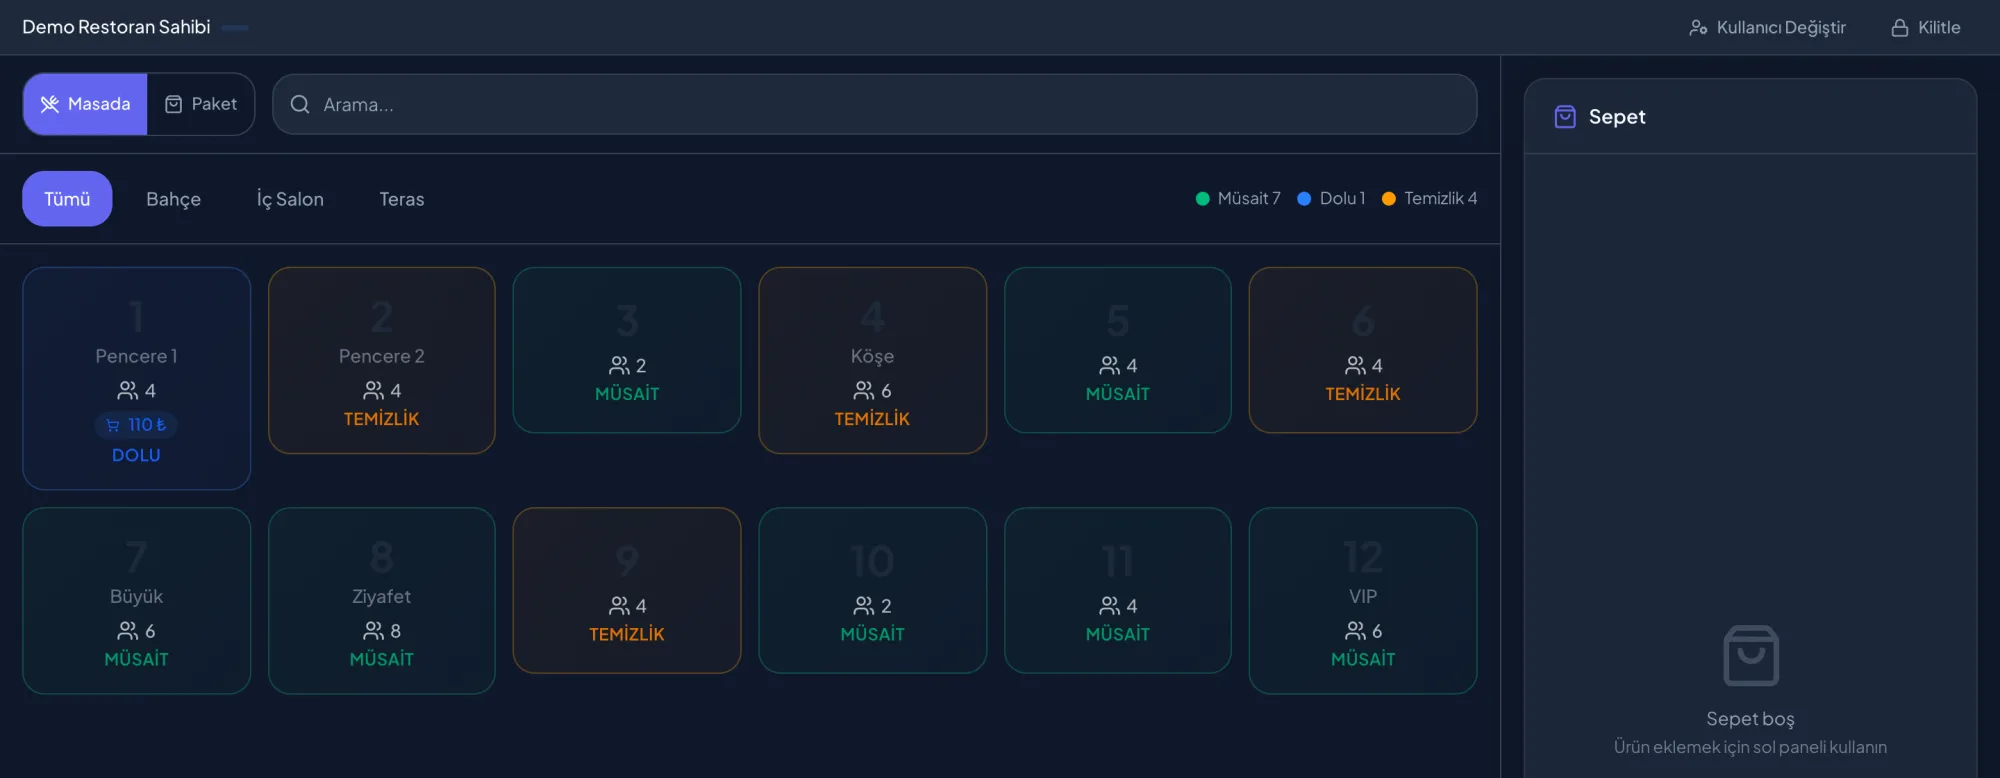Click the Sepet shopping bag icon
This screenshot has width=2000, height=778.
pyautogui.click(x=1565, y=117)
